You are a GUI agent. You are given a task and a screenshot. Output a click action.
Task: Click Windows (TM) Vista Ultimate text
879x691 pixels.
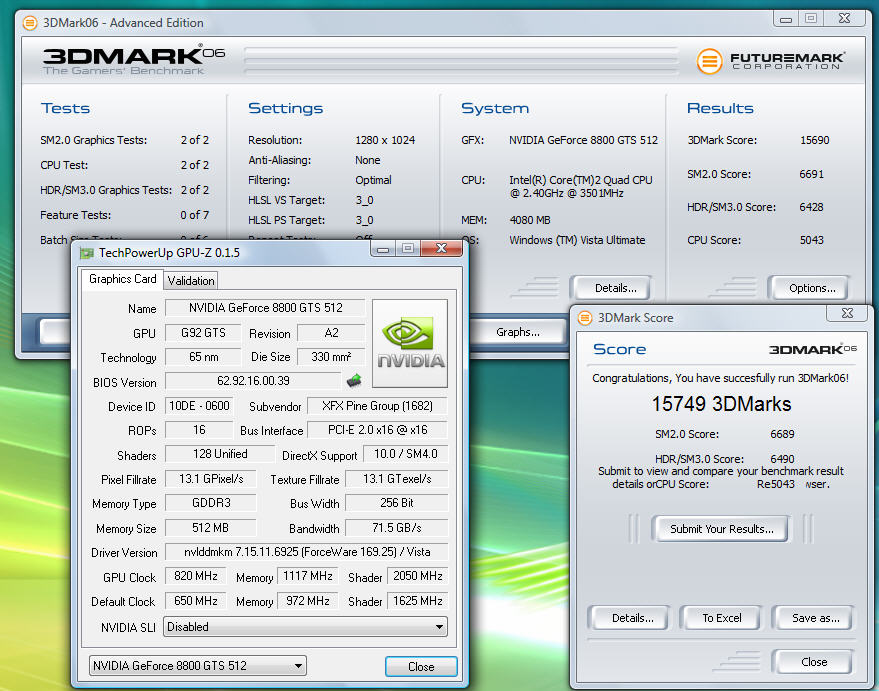(577, 240)
